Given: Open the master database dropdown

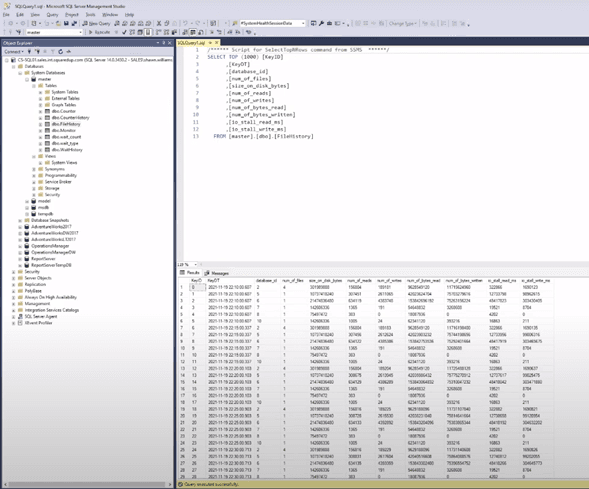Looking at the screenshot, I should (80, 32).
